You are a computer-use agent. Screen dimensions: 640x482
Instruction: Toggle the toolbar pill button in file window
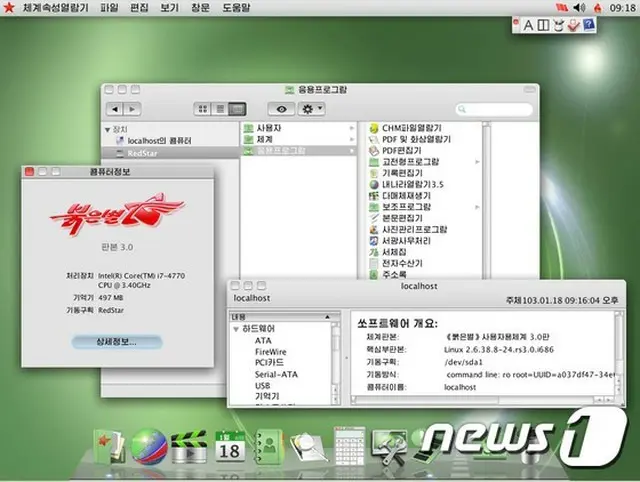(529, 89)
